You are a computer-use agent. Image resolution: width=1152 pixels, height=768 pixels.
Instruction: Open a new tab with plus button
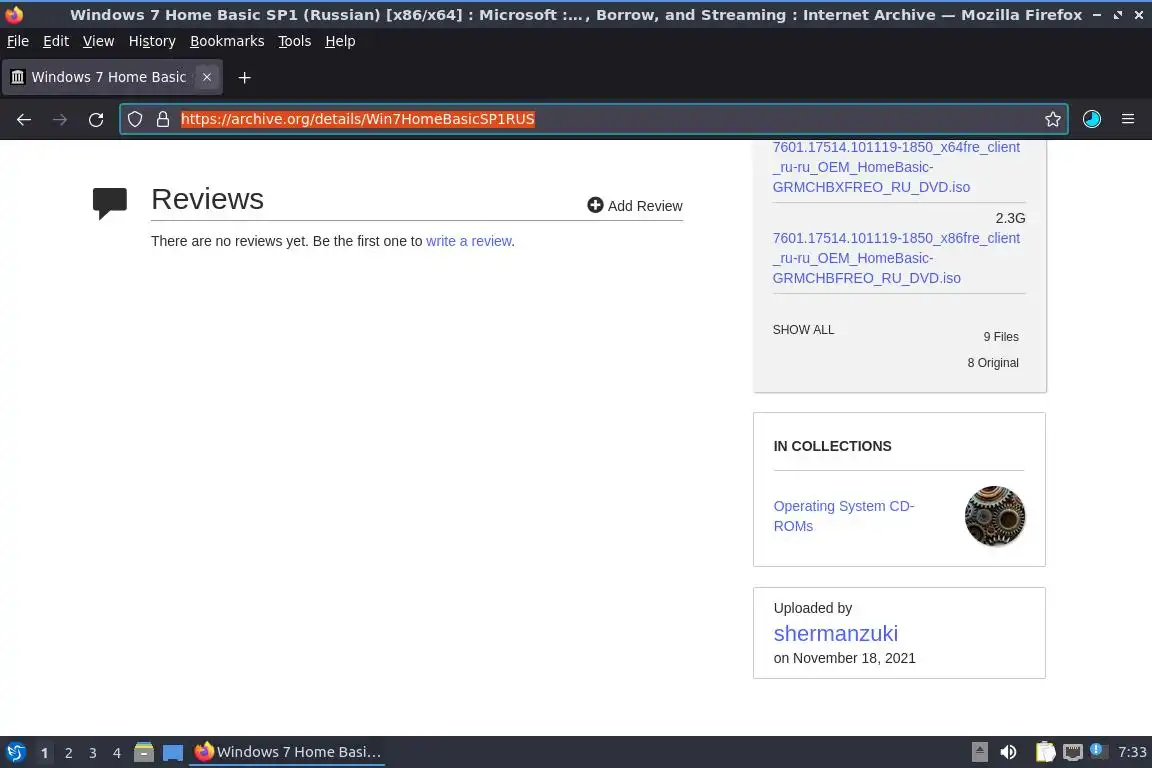click(x=244, y=77)
